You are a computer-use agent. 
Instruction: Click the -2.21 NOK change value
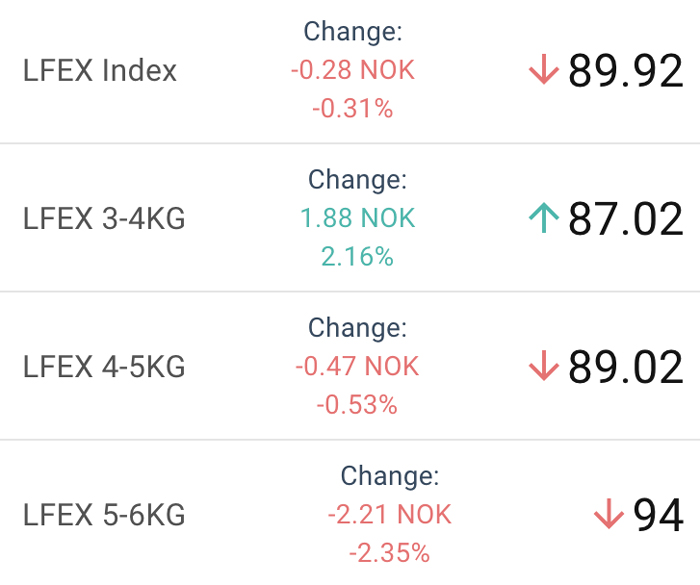tap(390, 514)
